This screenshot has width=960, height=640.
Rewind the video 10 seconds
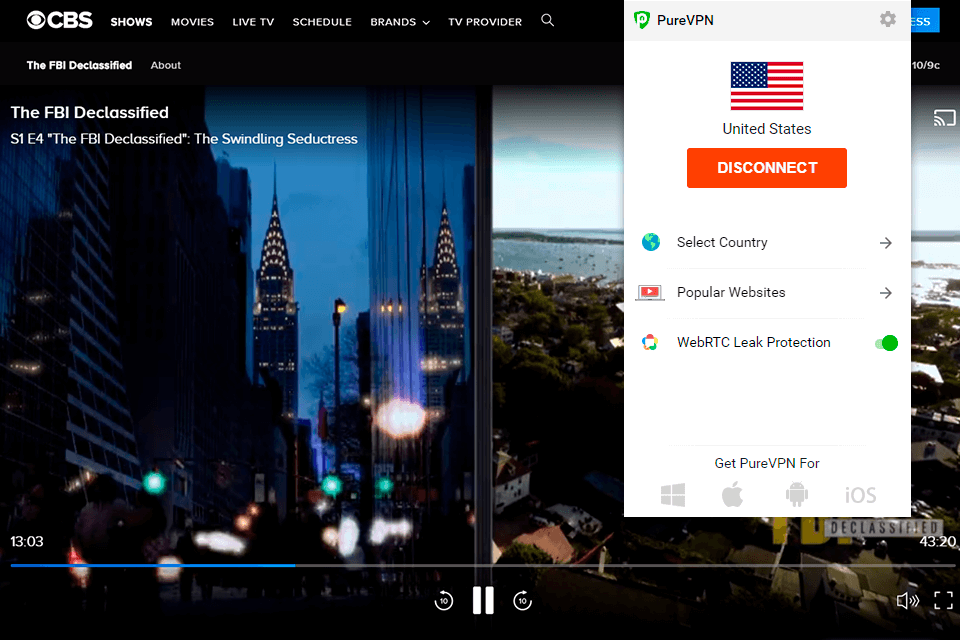pos(443,600)
